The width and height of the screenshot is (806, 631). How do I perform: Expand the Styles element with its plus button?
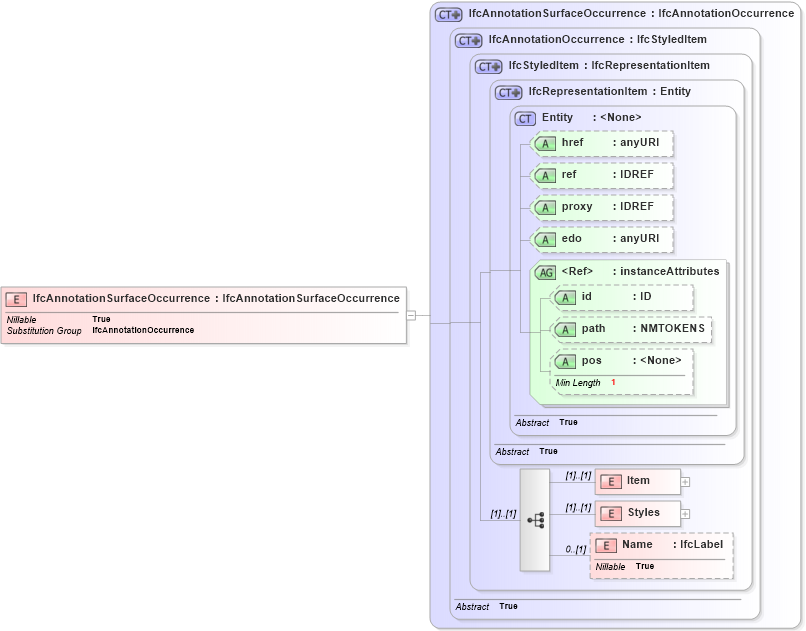point(686,513)
